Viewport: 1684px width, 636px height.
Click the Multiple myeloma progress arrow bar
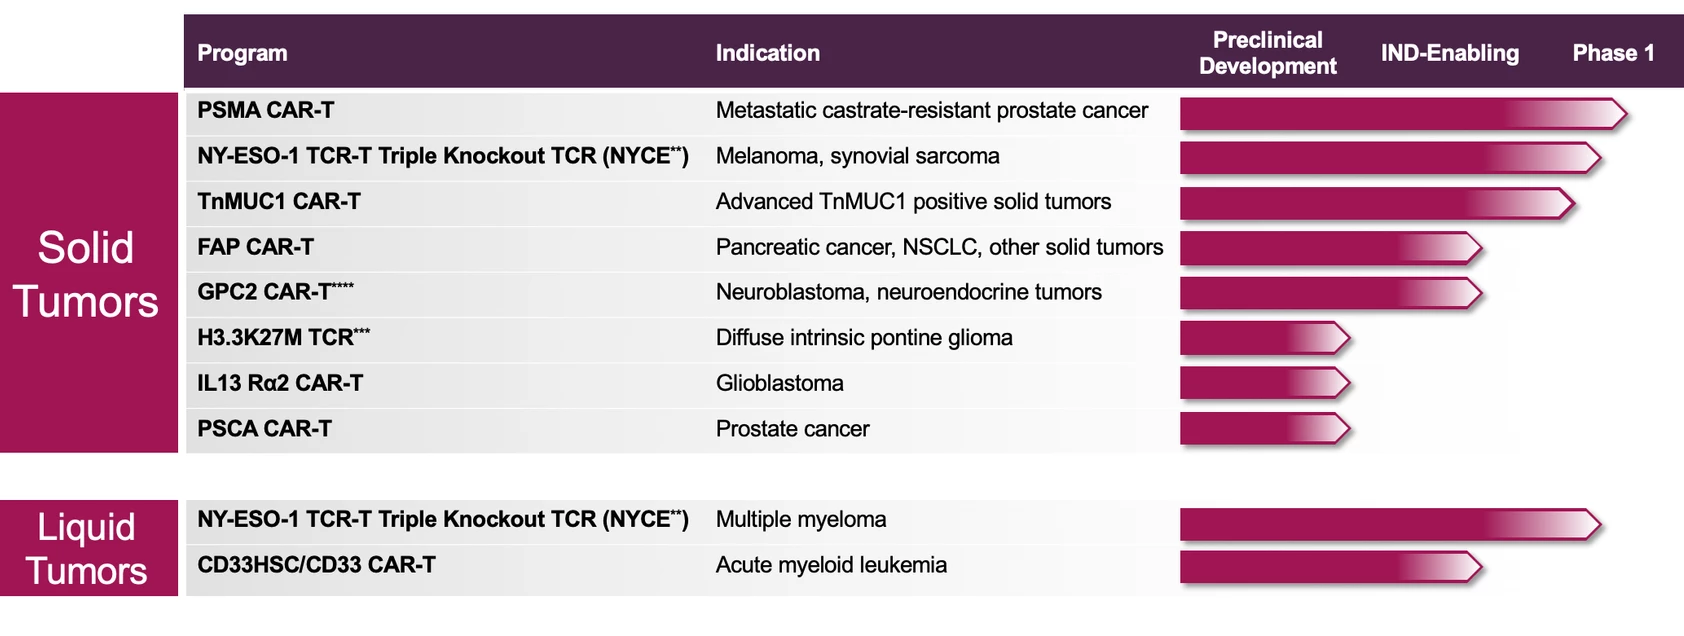click(x=1389, y=524)
